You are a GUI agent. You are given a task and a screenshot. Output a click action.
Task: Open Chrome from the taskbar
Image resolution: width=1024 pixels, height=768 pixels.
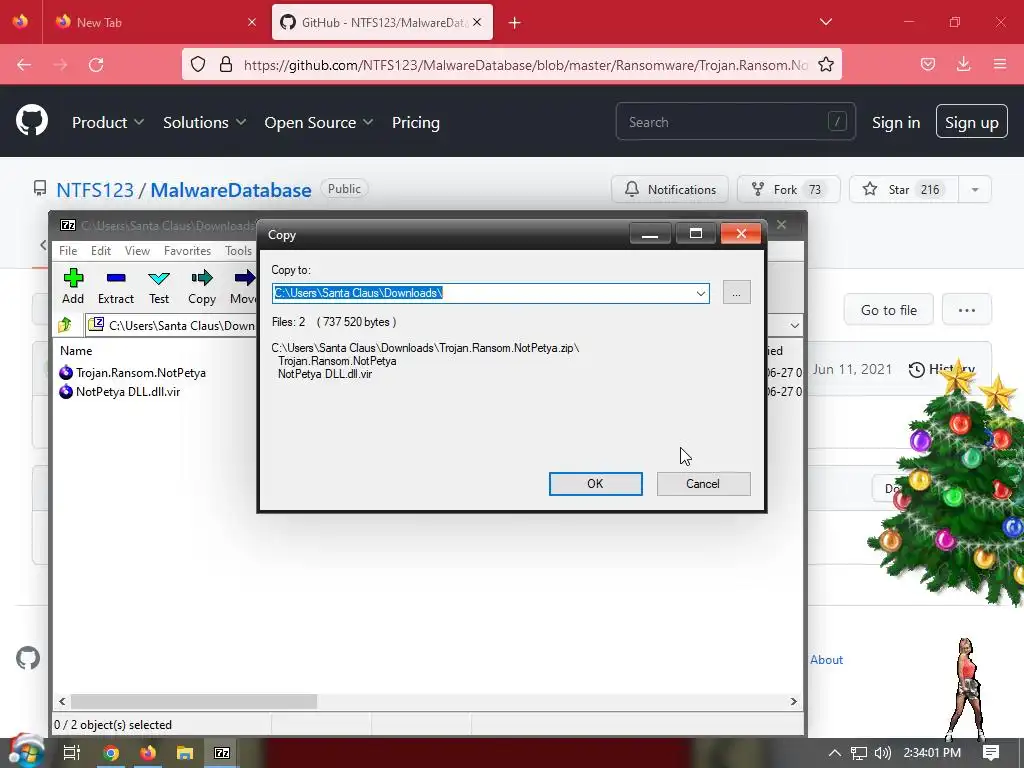[x=111, y=753]
